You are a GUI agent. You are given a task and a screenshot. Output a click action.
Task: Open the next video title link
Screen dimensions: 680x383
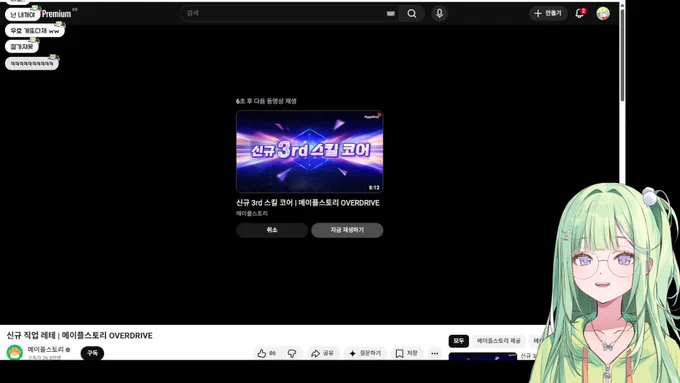pos(307,203)
